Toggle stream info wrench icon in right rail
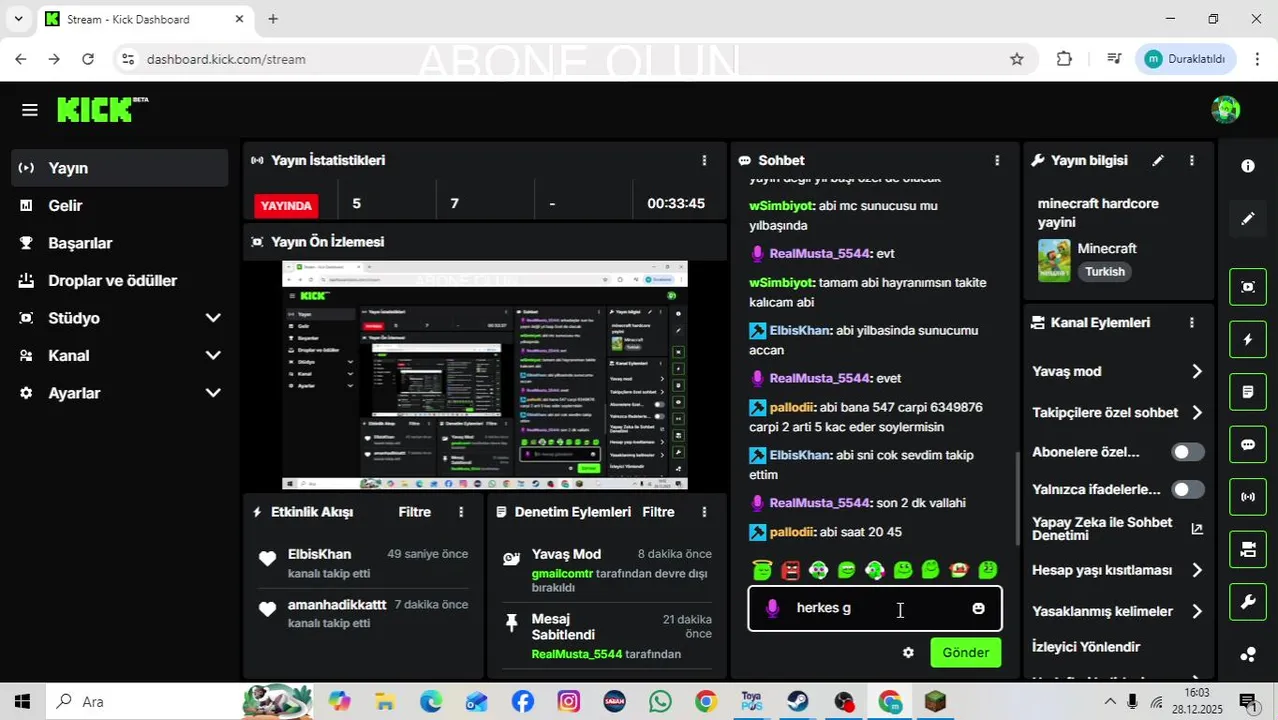 [1248, 602]
